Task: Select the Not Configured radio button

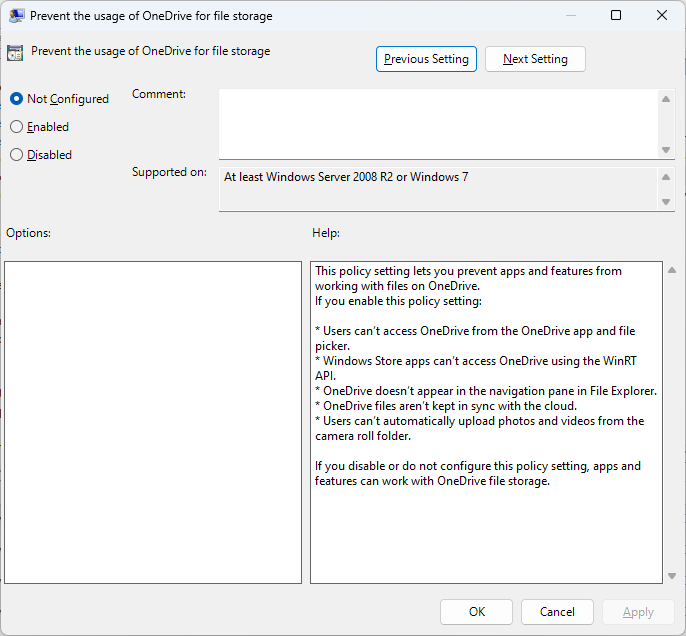Action: coord(16,99)
